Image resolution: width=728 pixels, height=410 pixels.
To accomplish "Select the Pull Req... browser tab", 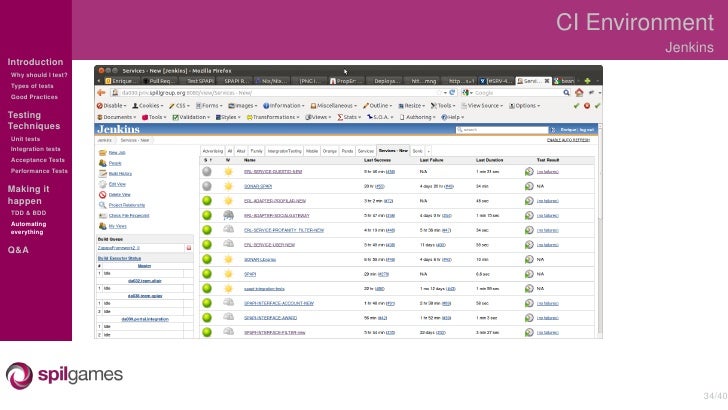I will tap(158, 81).
